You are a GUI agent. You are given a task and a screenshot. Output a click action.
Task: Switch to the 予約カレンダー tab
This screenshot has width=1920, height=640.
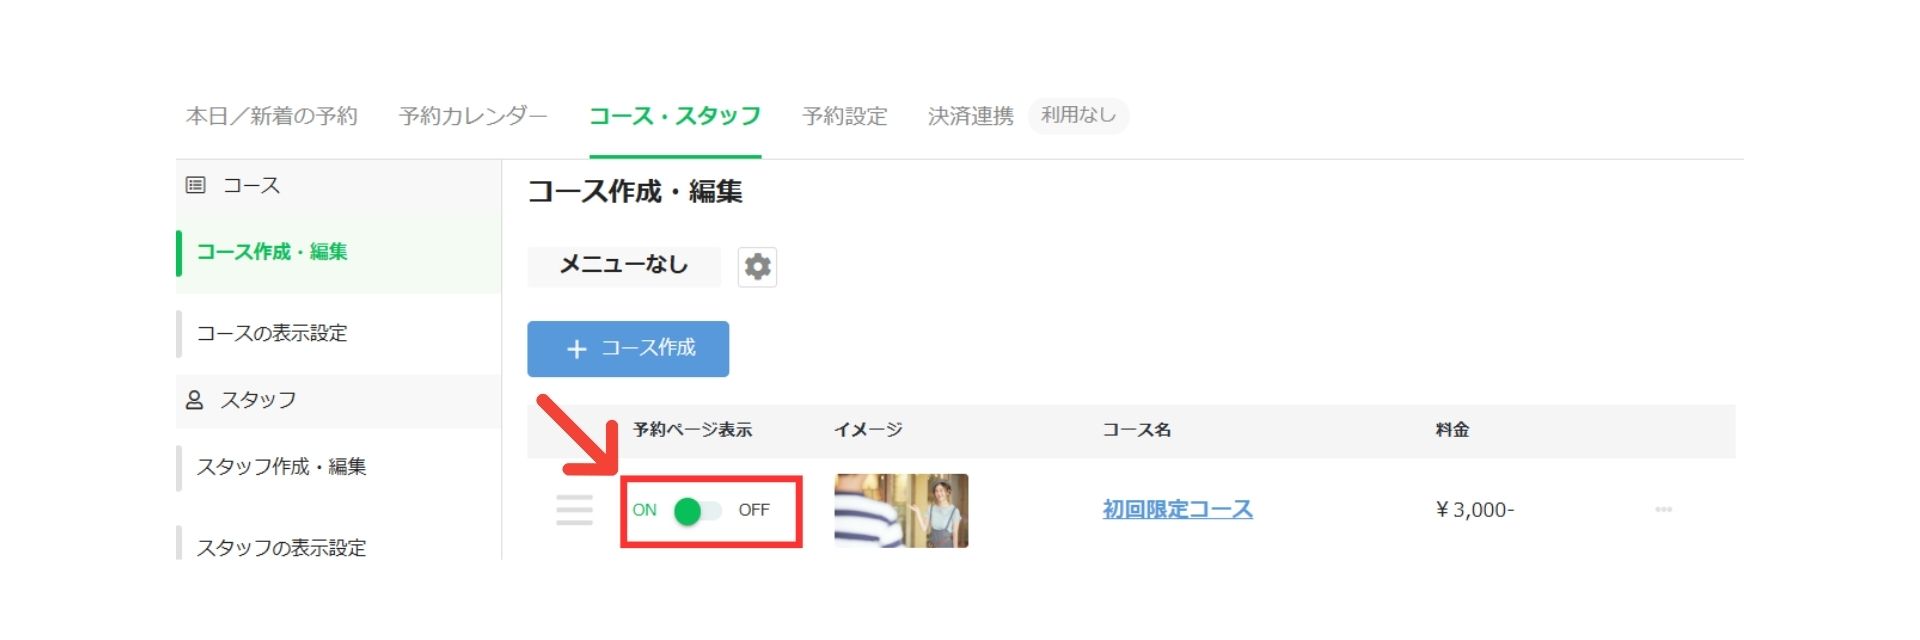[x=473, y=116]
